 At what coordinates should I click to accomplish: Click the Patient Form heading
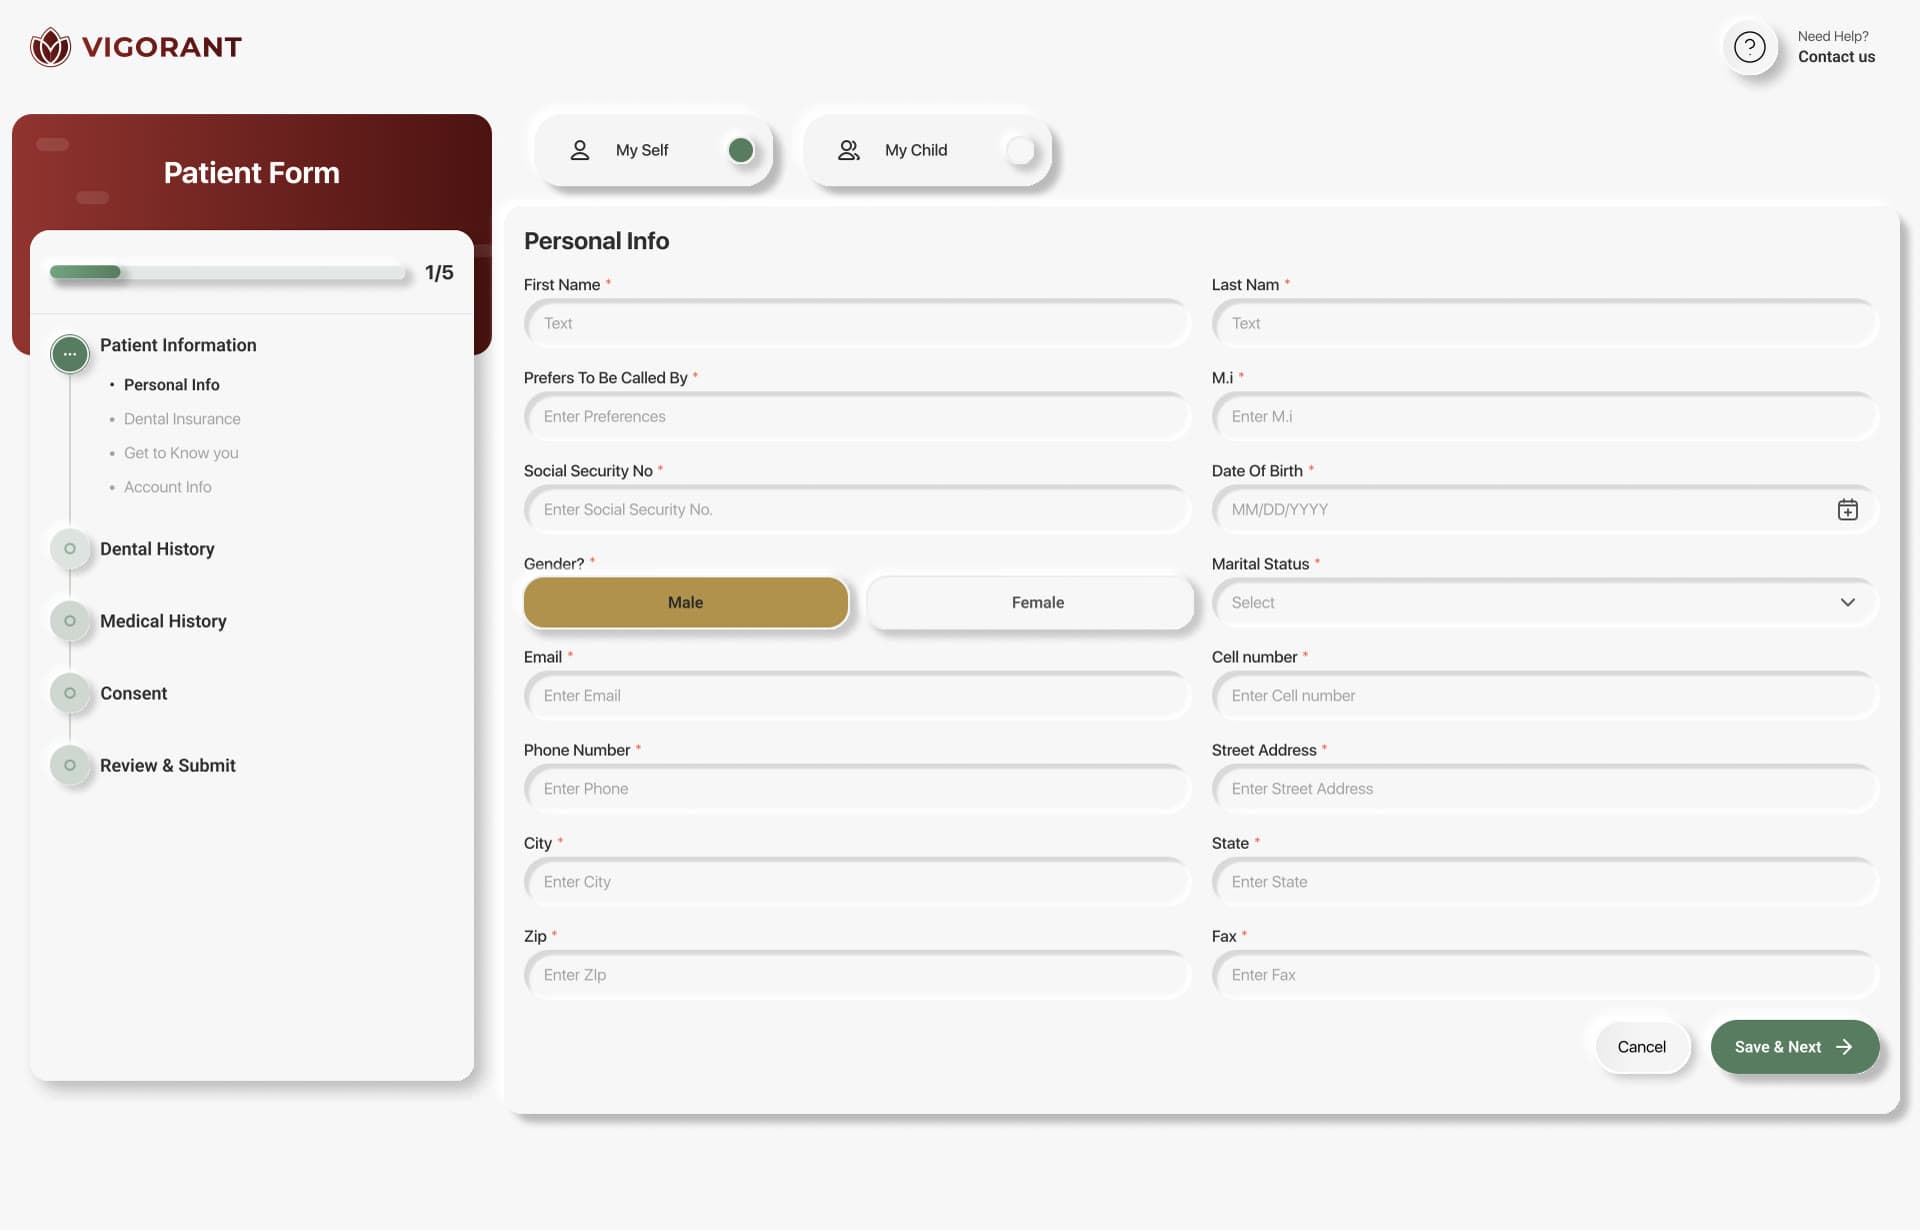point(252,173)
